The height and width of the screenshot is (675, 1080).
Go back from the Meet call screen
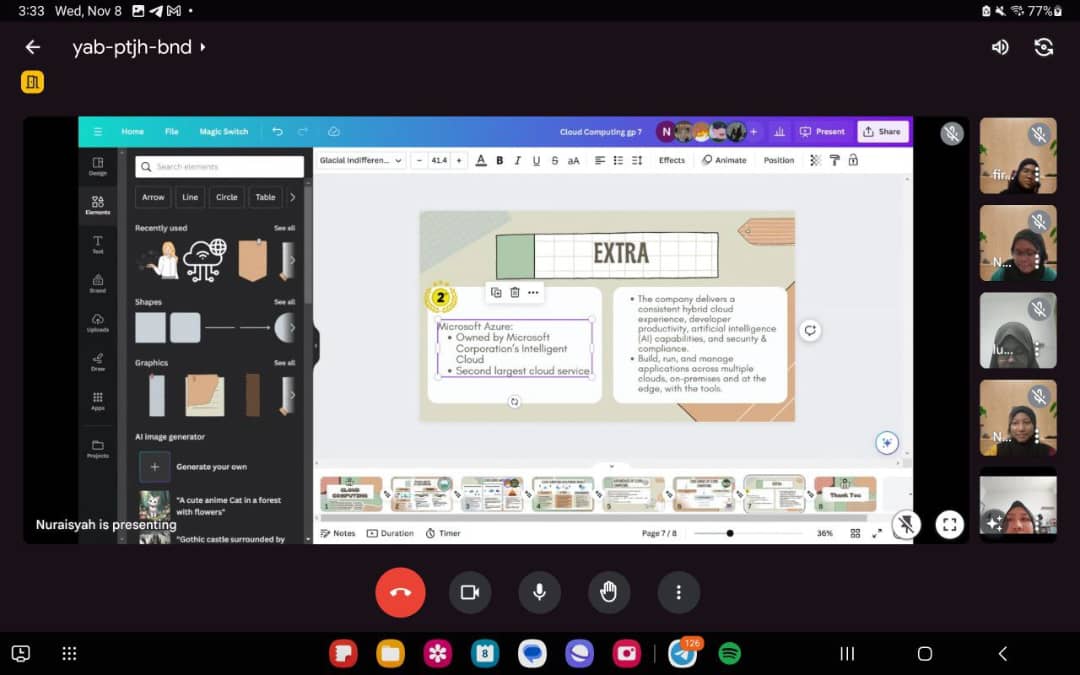pos(32,47)
